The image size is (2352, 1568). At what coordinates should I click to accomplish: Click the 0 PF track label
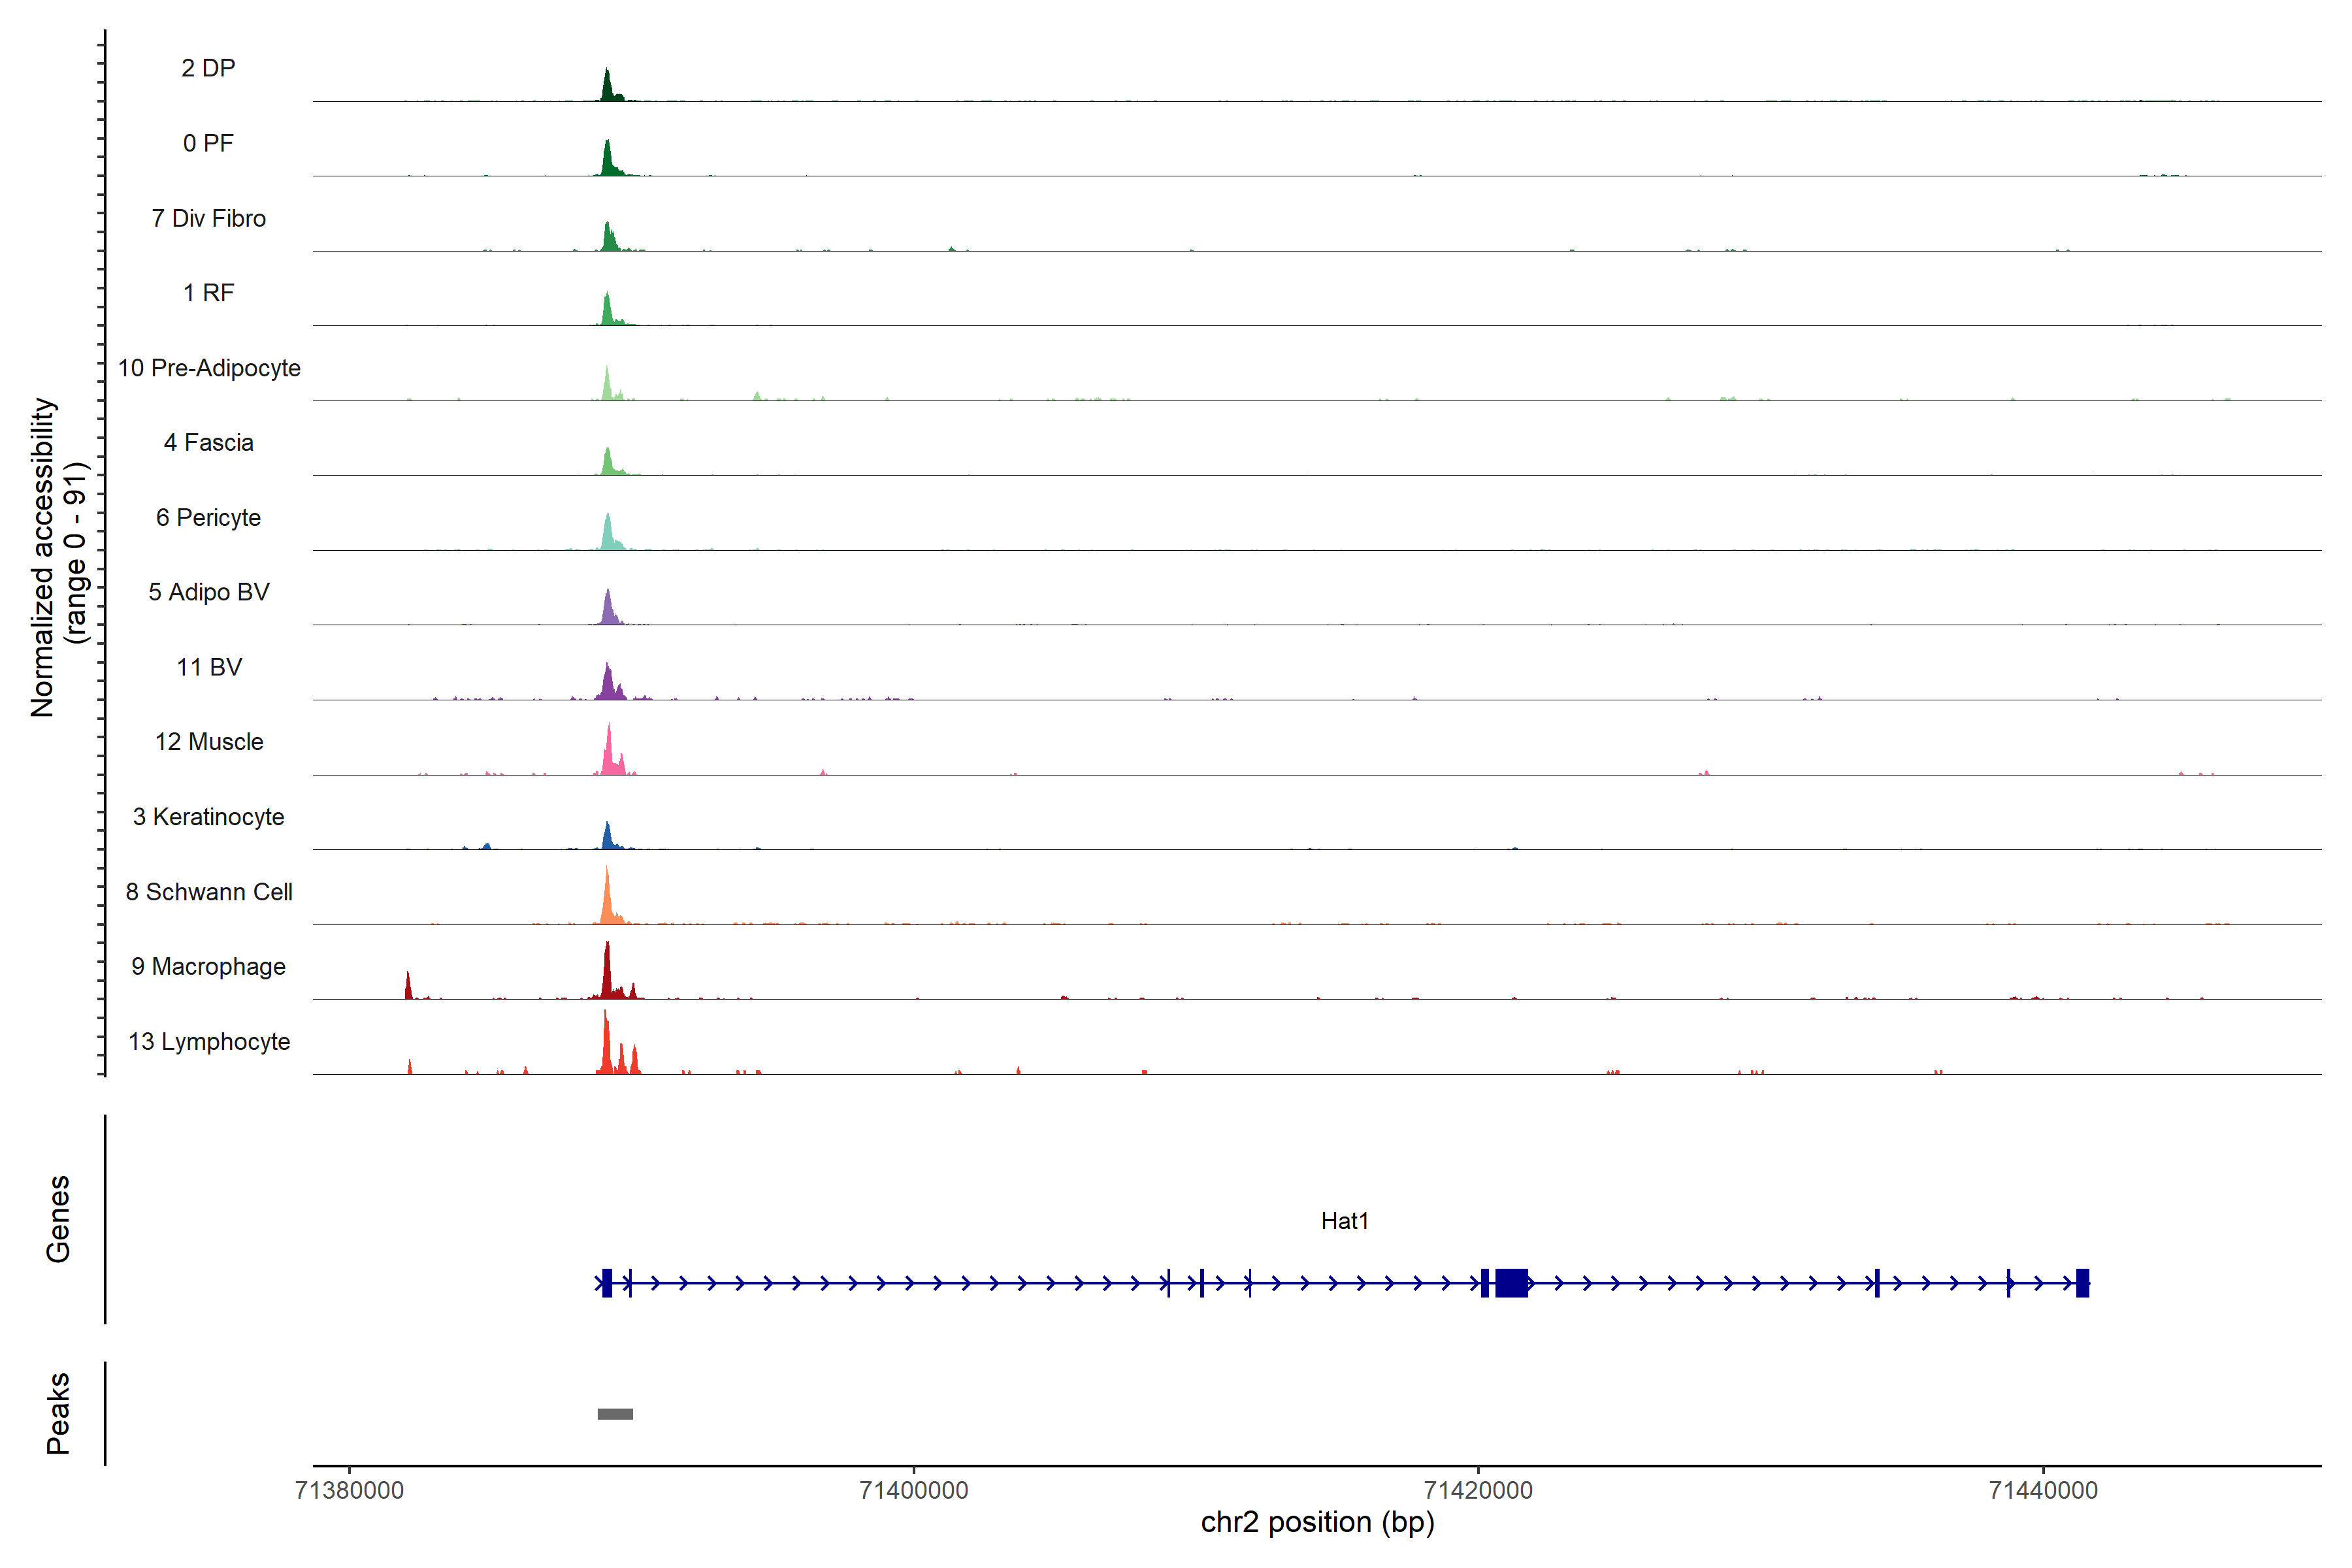(208, 143)
